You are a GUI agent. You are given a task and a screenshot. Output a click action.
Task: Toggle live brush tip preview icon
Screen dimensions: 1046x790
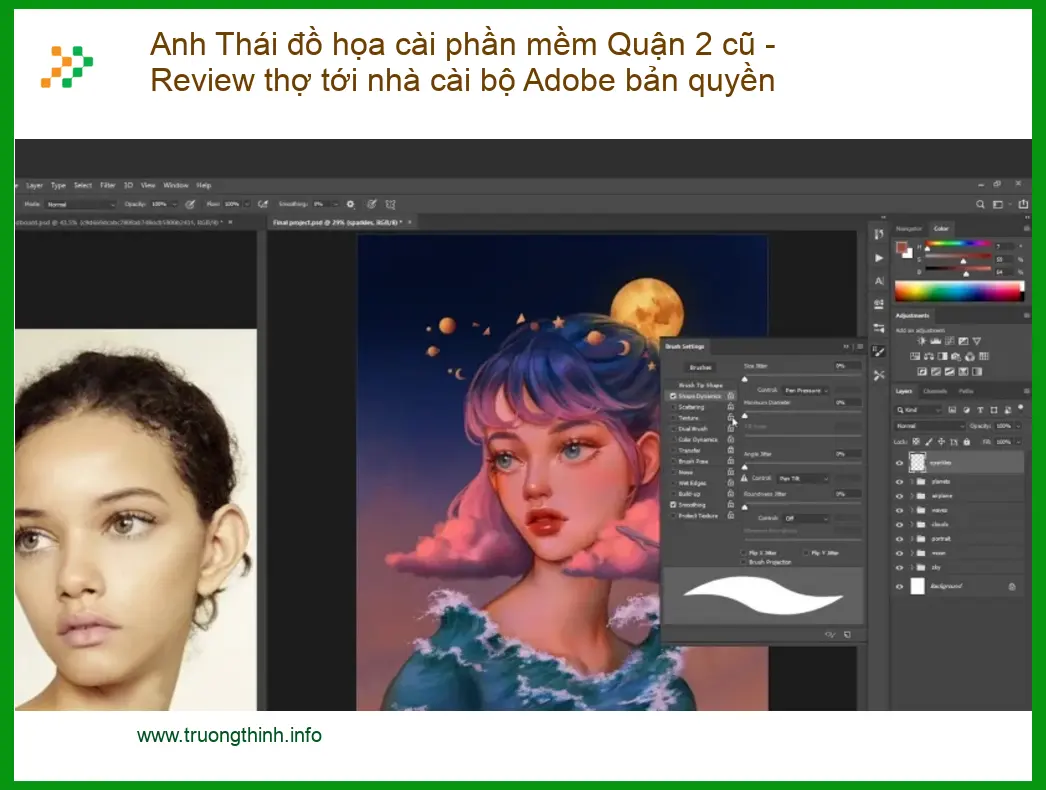tap(829, 635)
